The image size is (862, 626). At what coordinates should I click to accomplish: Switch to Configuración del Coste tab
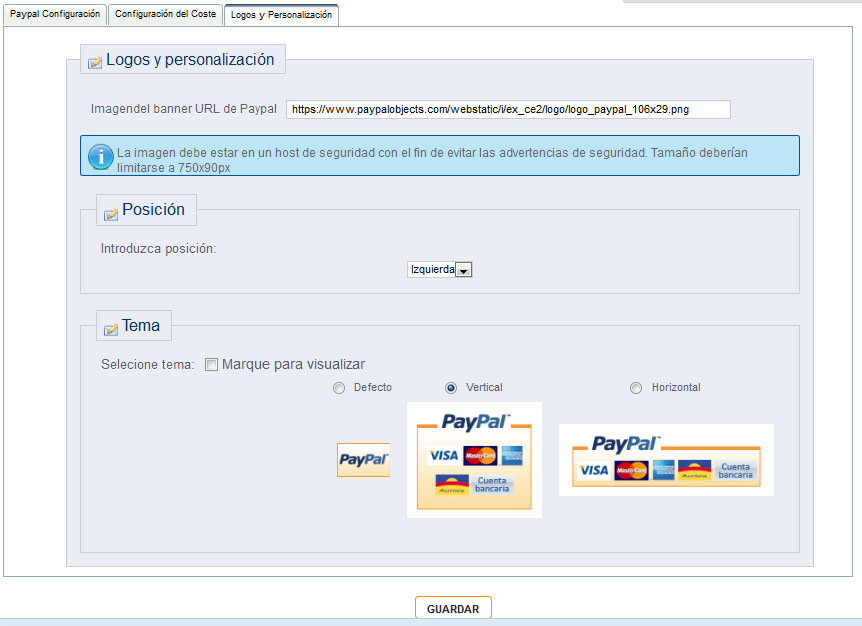click(x=165, y=14)
